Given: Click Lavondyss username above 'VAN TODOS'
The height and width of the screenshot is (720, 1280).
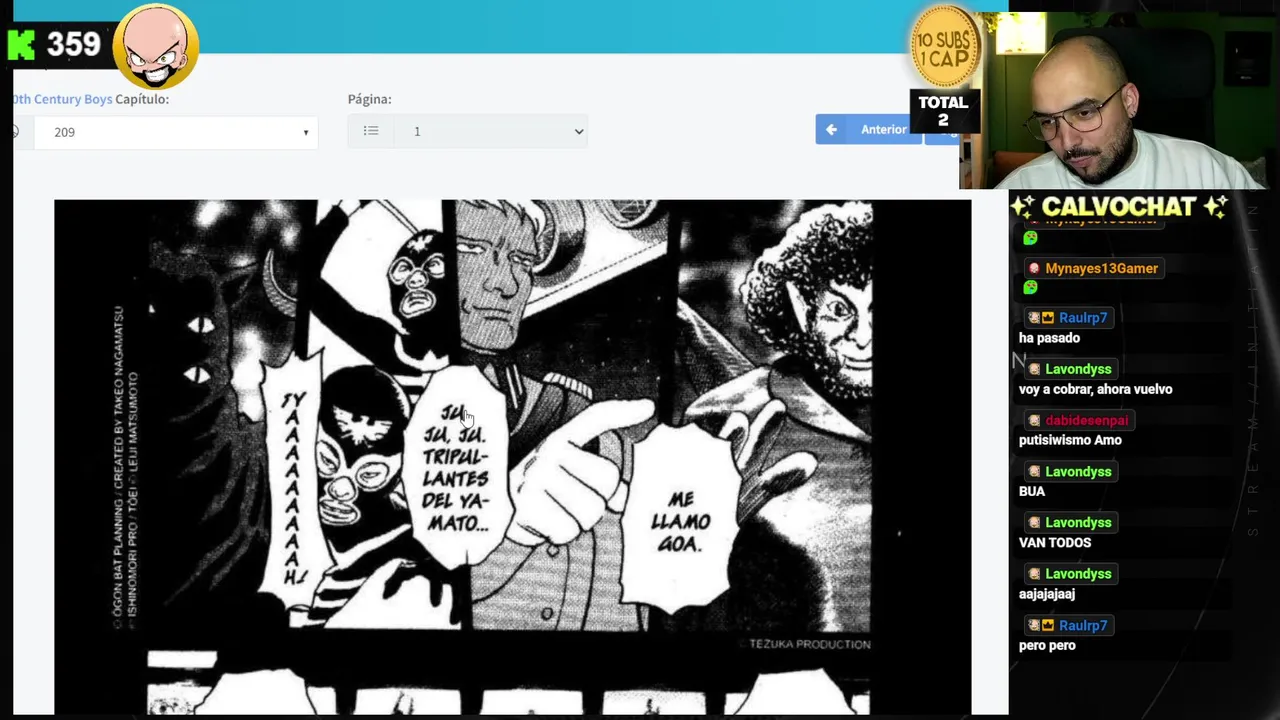Looking at the screenshot, I should click(1078, 522).
